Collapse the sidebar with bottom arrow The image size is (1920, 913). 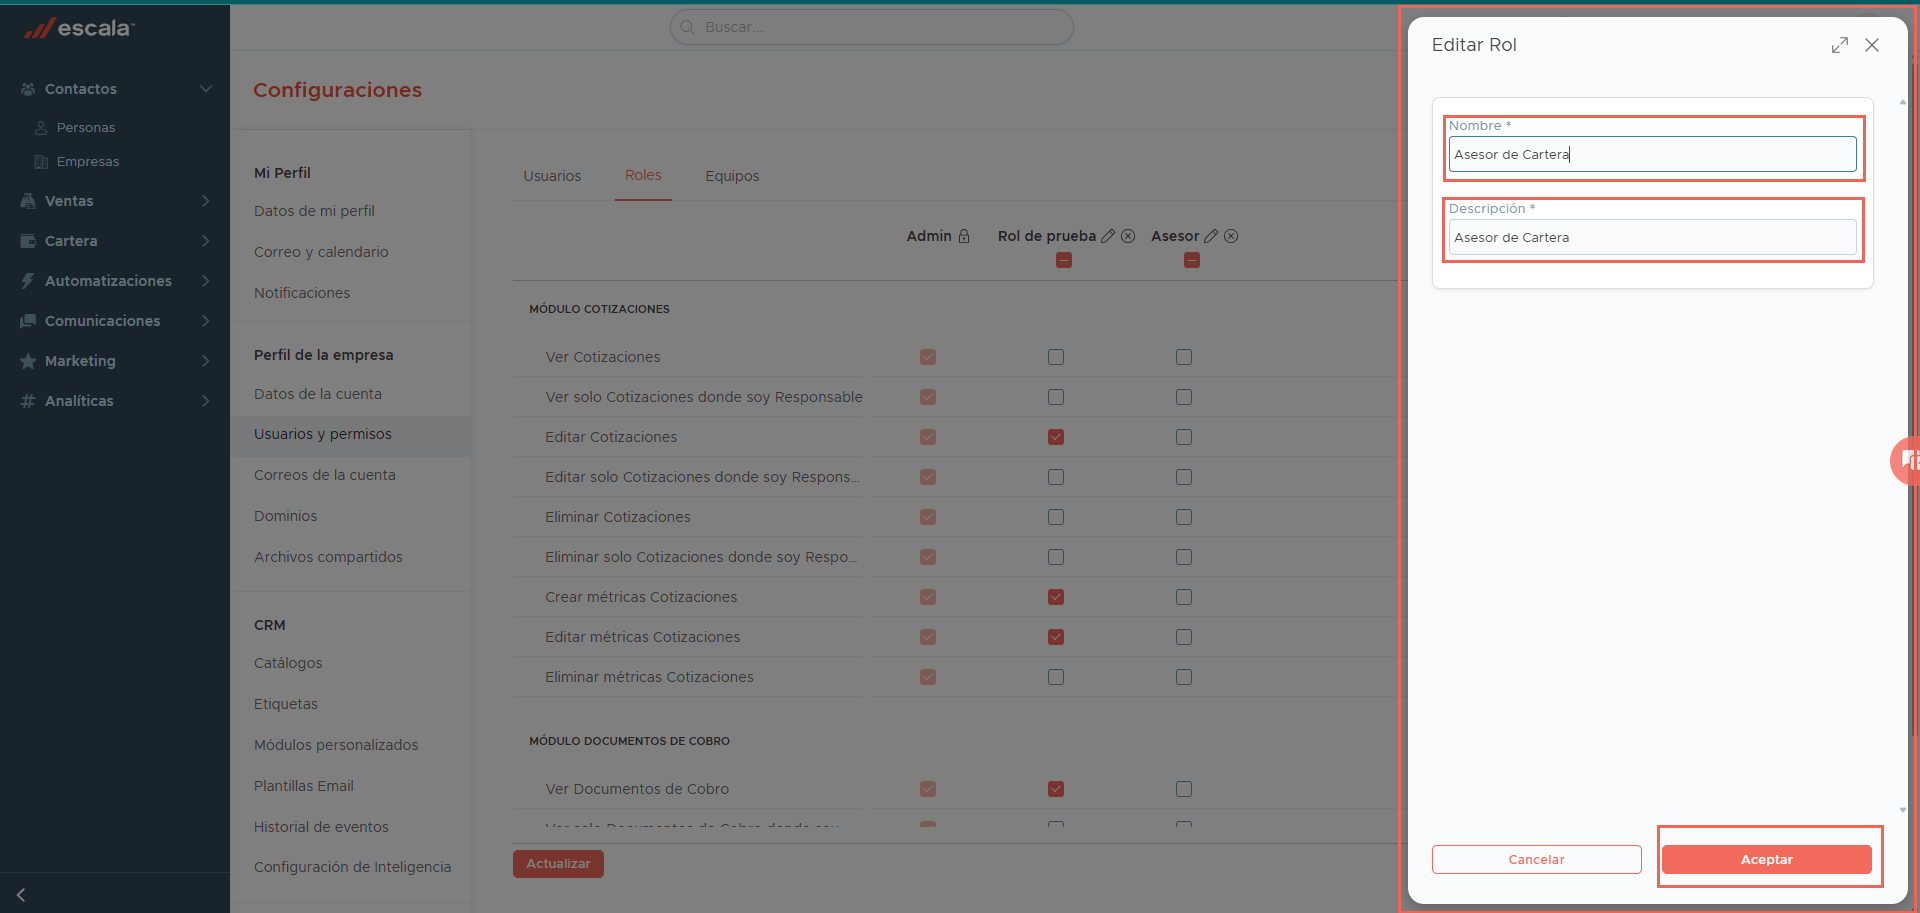tap(21, 895)
